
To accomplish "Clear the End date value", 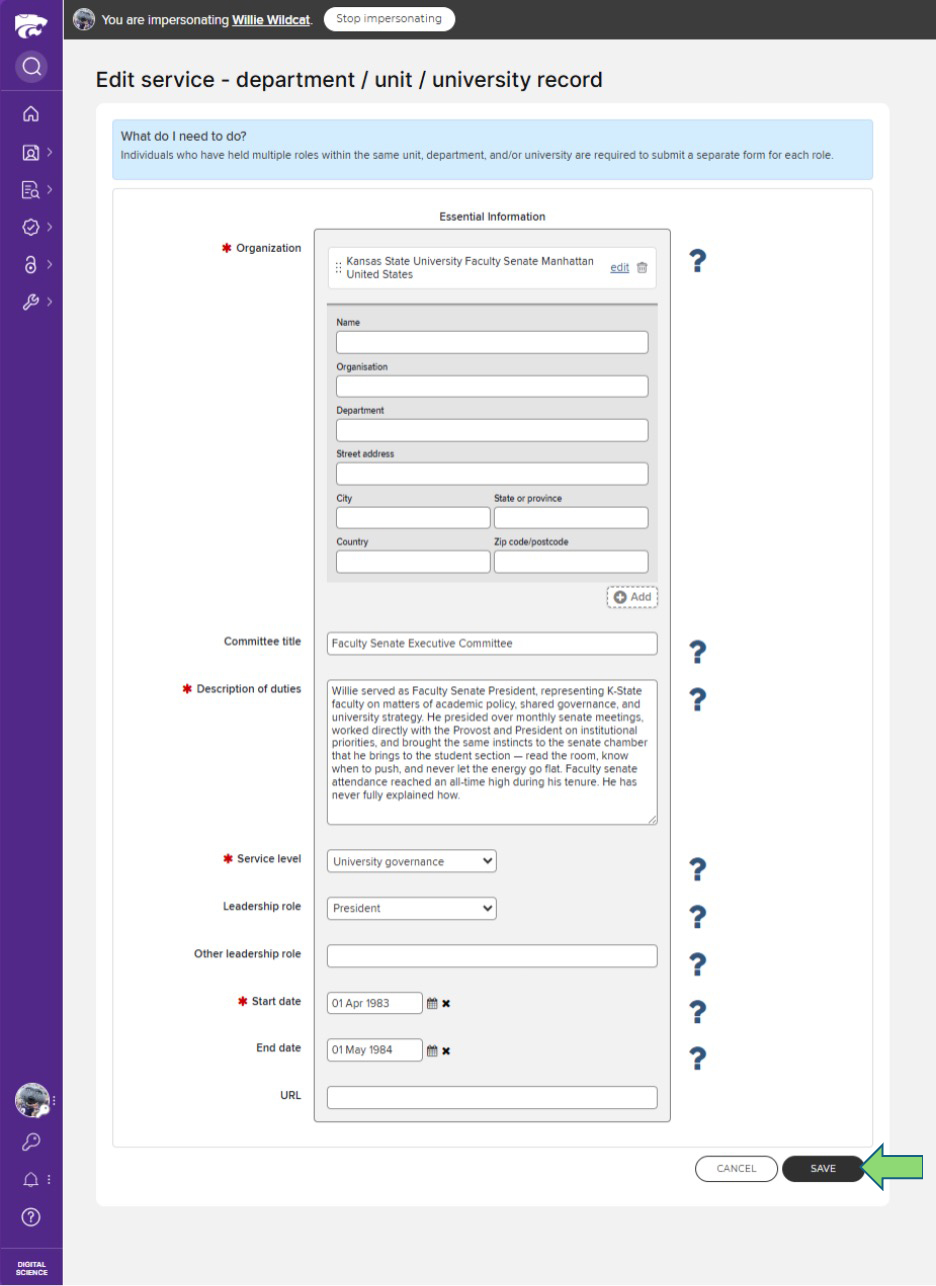I will pos(446,1051).
